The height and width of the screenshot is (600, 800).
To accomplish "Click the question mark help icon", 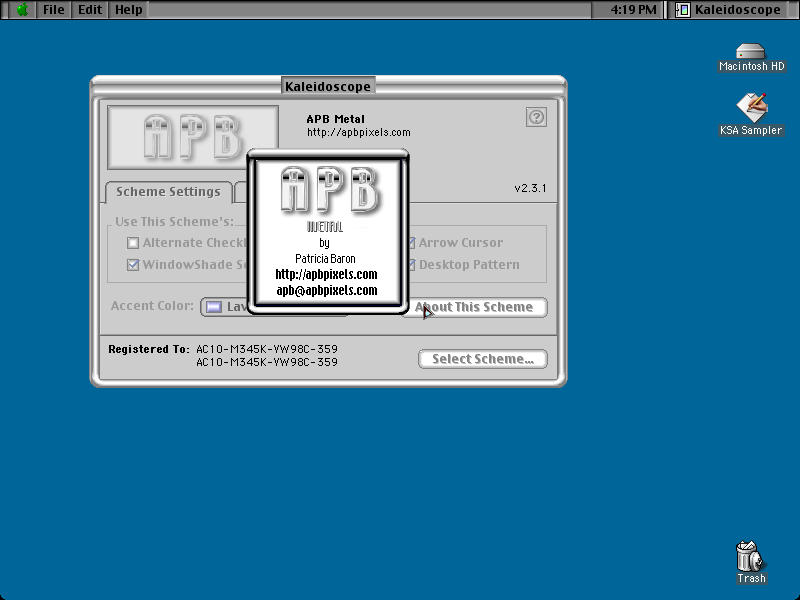I will coord(536,117).
